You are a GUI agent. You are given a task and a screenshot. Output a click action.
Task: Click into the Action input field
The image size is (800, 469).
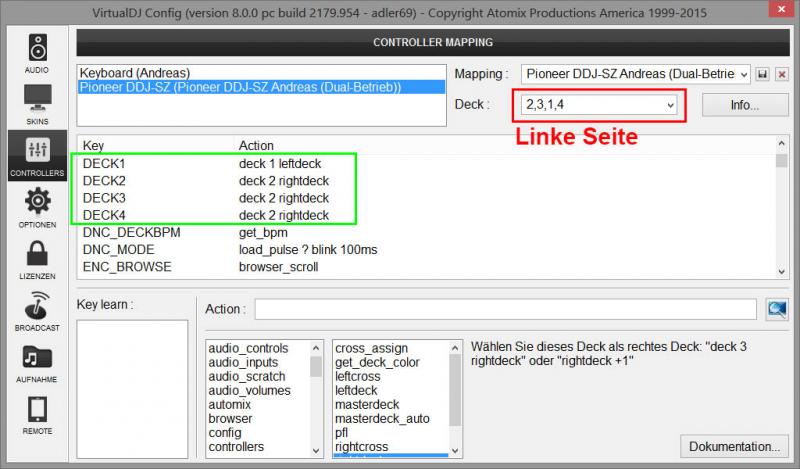pyautogui.click(x=506, y=309)
